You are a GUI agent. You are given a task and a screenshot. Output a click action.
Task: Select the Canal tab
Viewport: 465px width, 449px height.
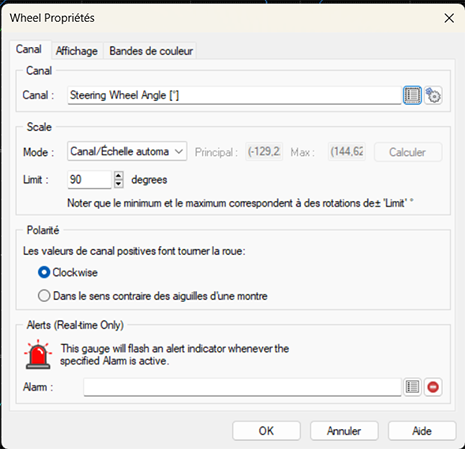29,49
